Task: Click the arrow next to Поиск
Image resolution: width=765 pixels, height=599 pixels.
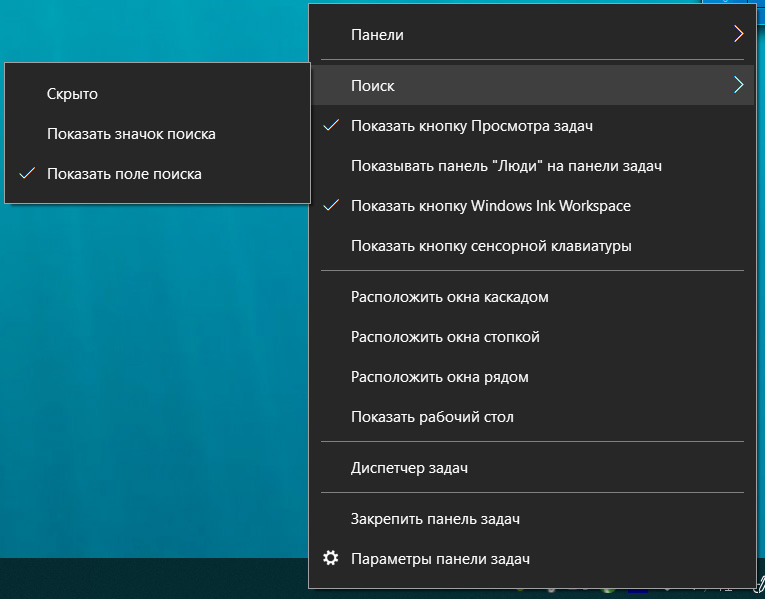Action: tap(738, 86)
